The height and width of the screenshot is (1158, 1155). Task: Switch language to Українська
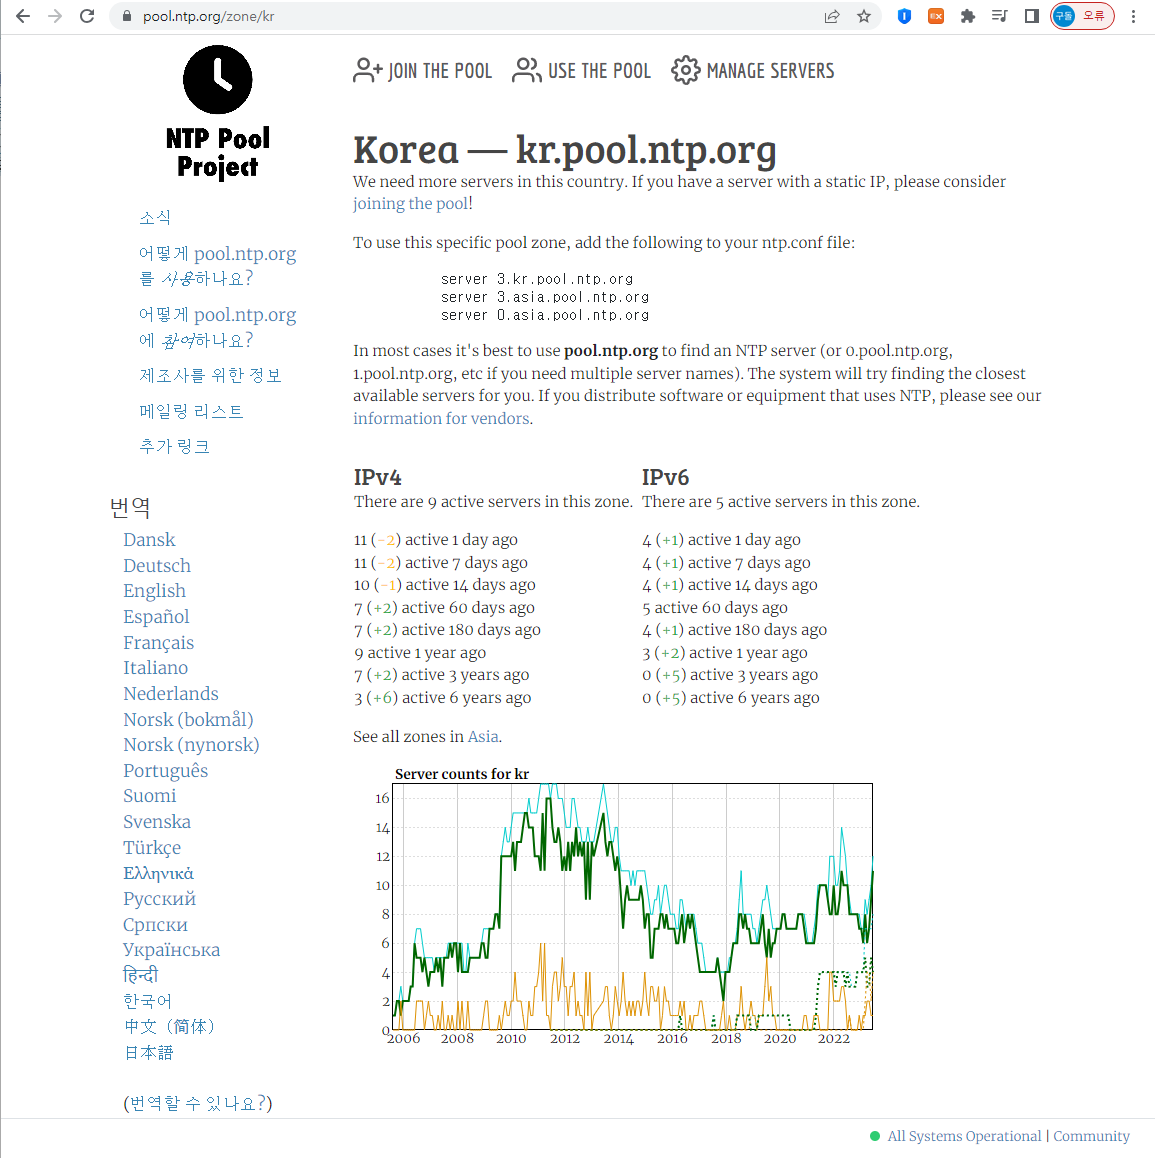click(x=171, y=950)
